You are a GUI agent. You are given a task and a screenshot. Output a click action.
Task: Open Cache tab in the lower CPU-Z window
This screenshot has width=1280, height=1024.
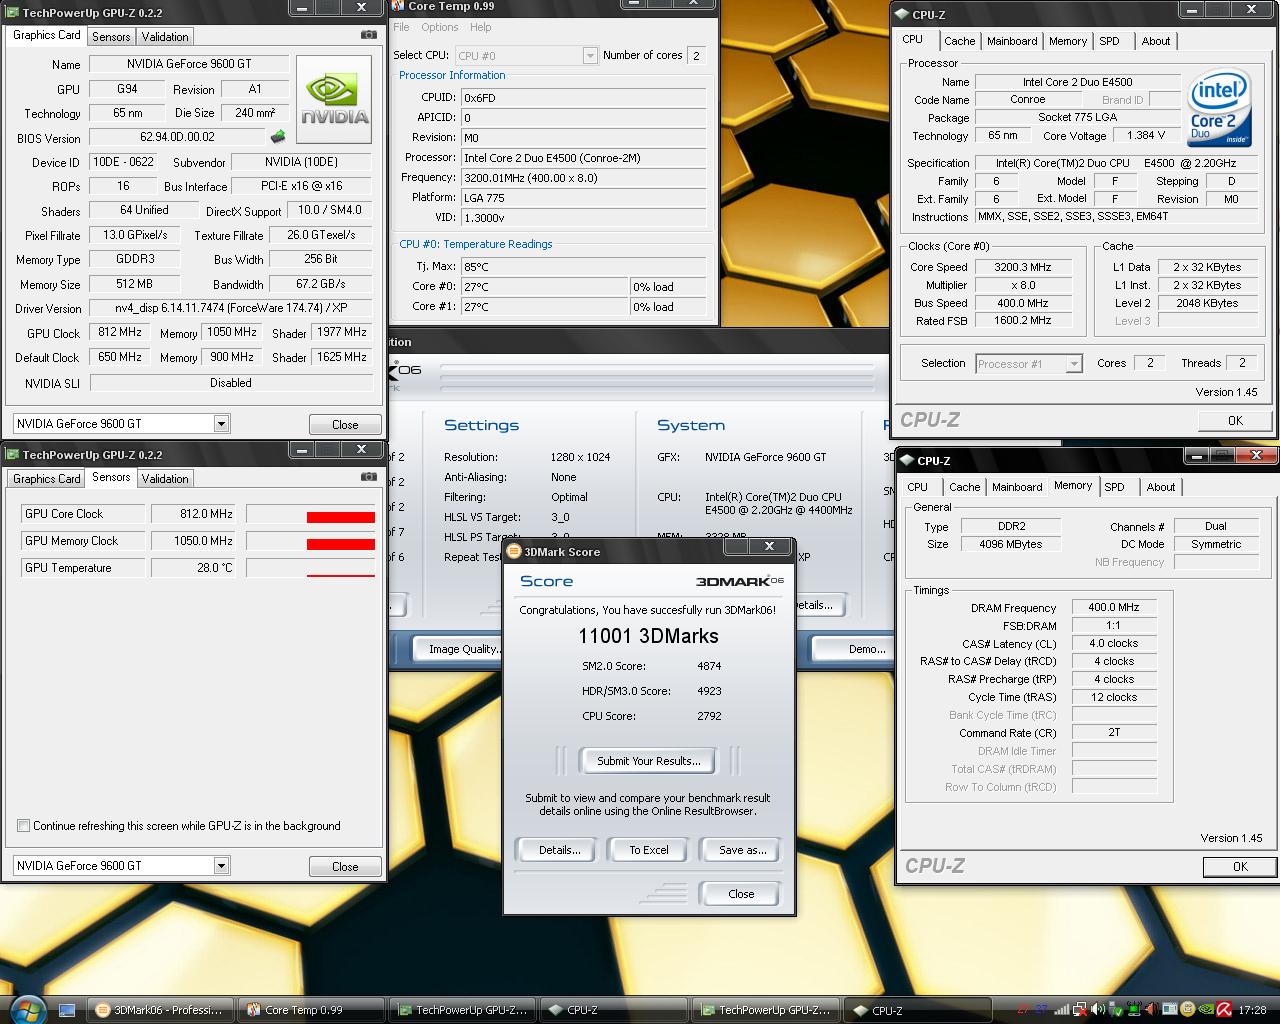point(964,487)
